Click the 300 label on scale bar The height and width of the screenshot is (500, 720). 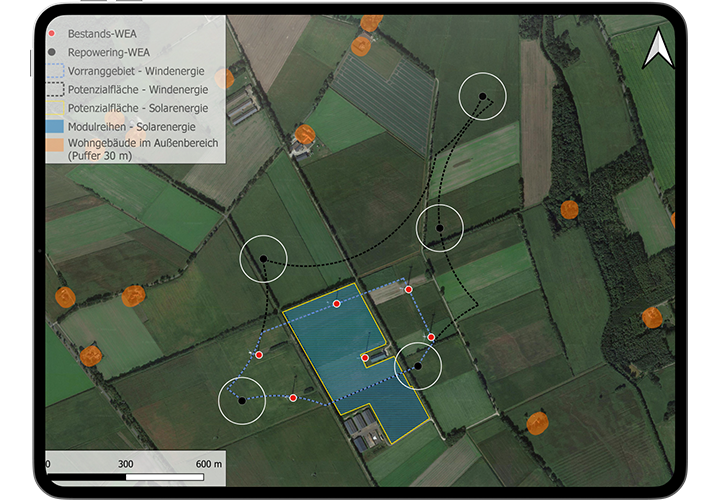tap(126, 464)
